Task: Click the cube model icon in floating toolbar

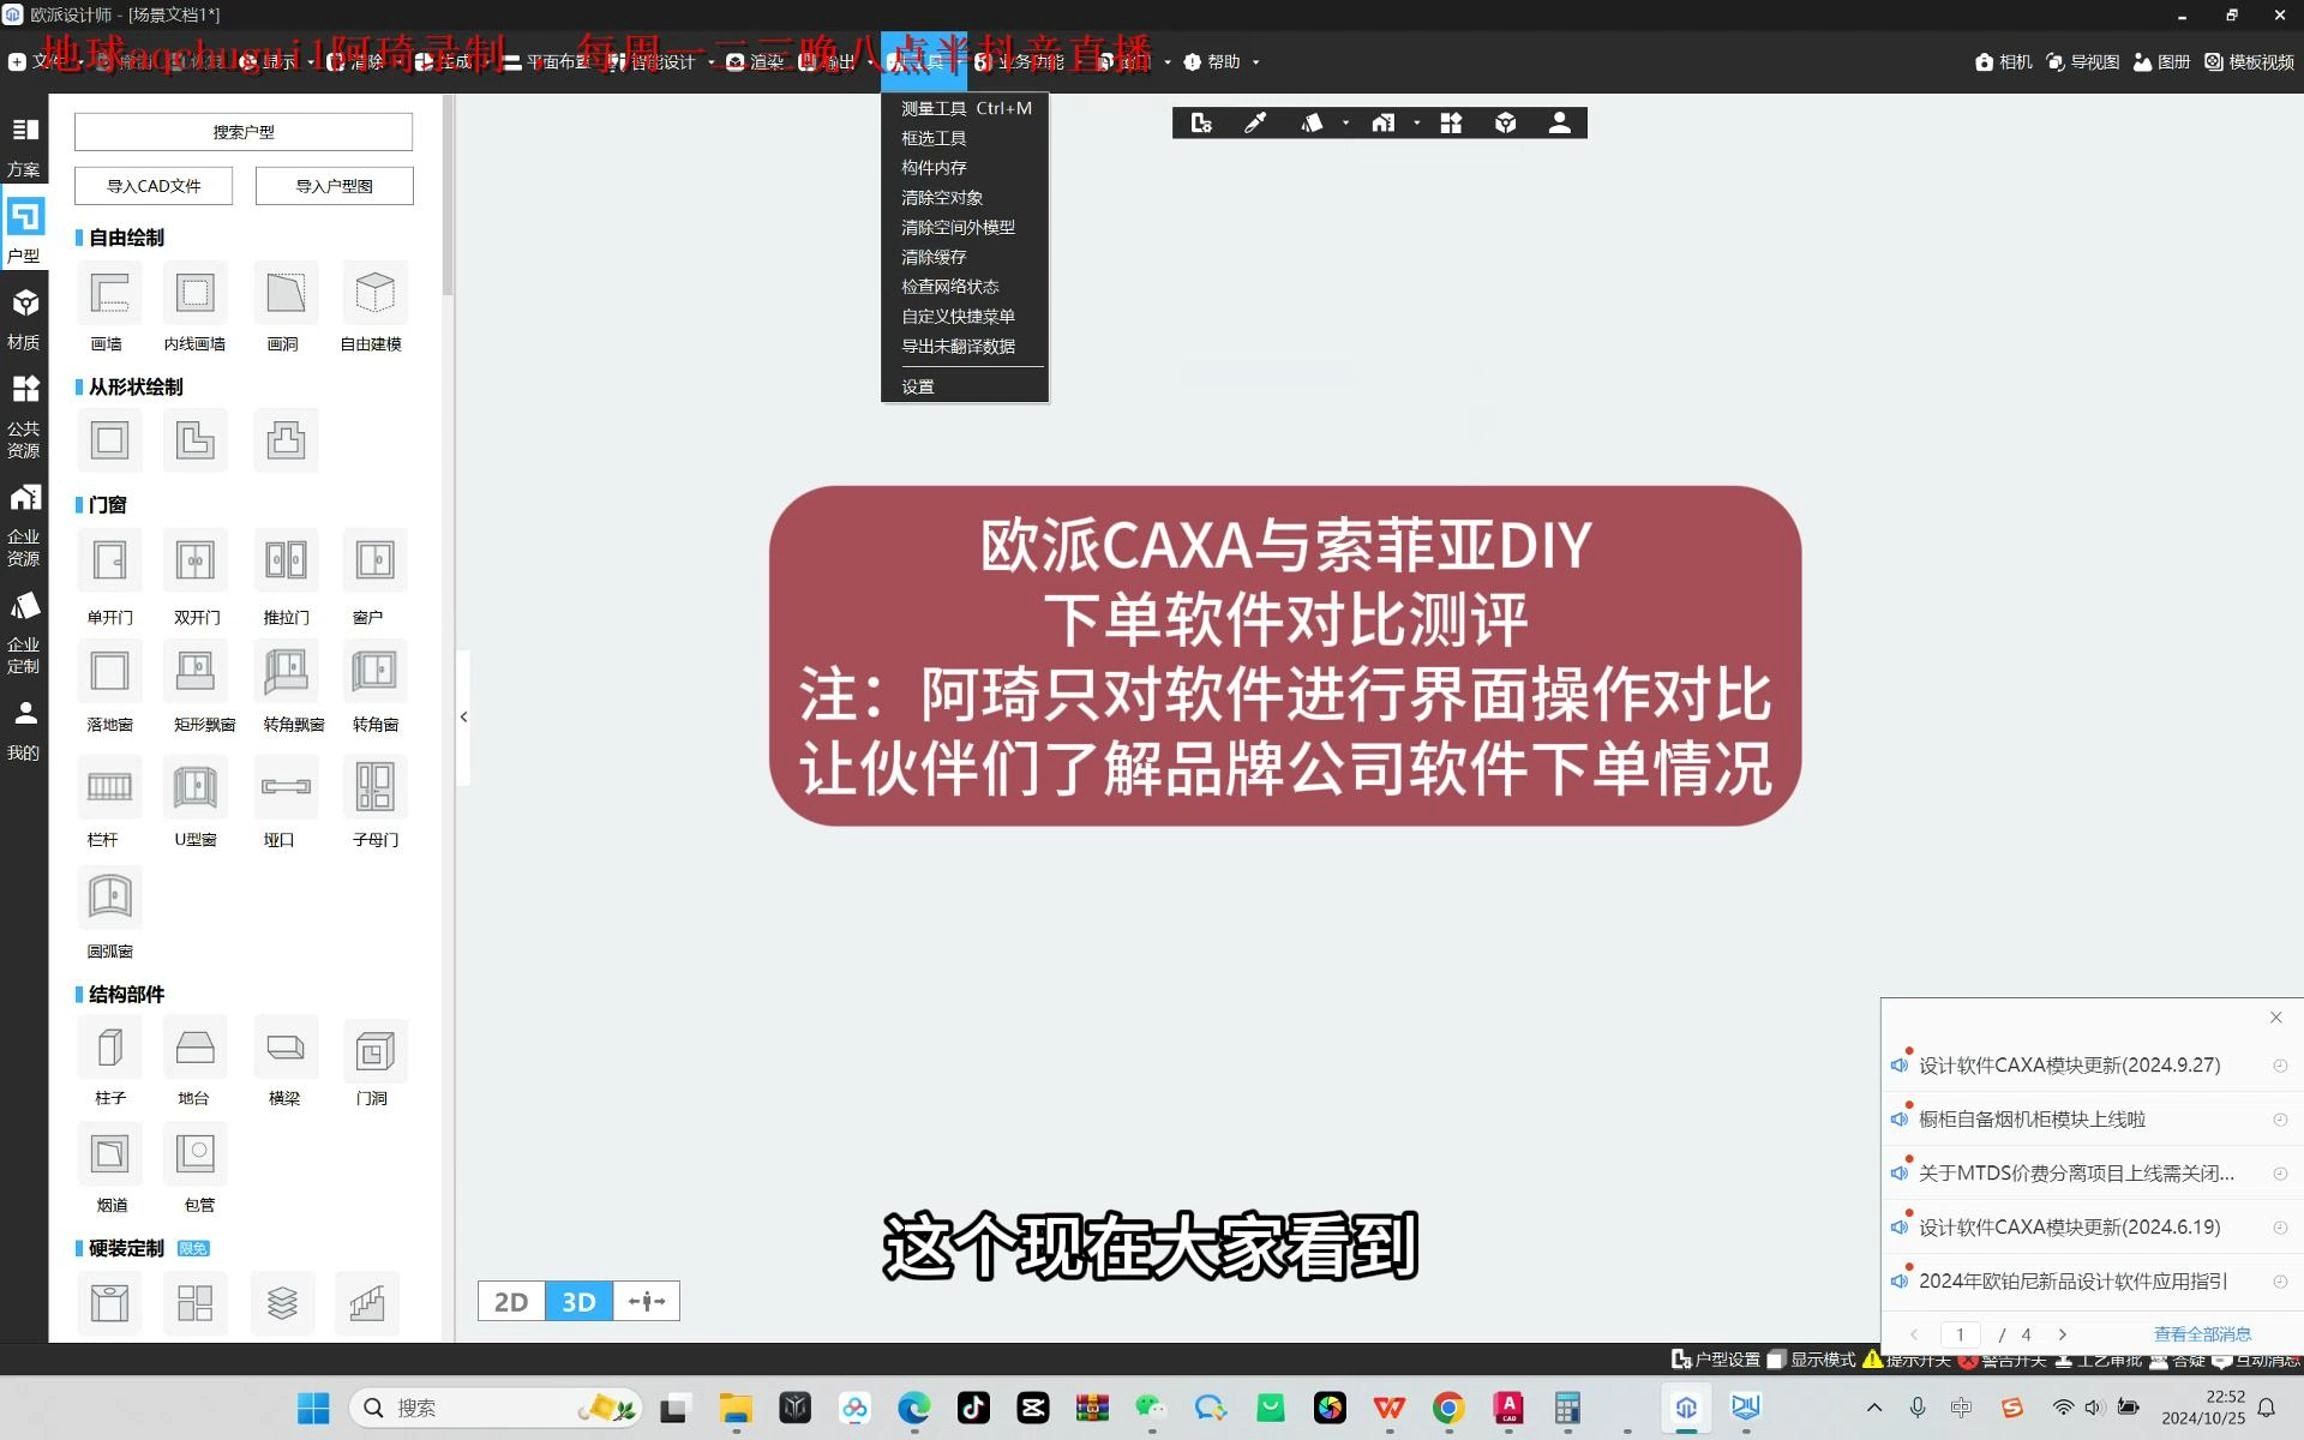Action: 1505,123
